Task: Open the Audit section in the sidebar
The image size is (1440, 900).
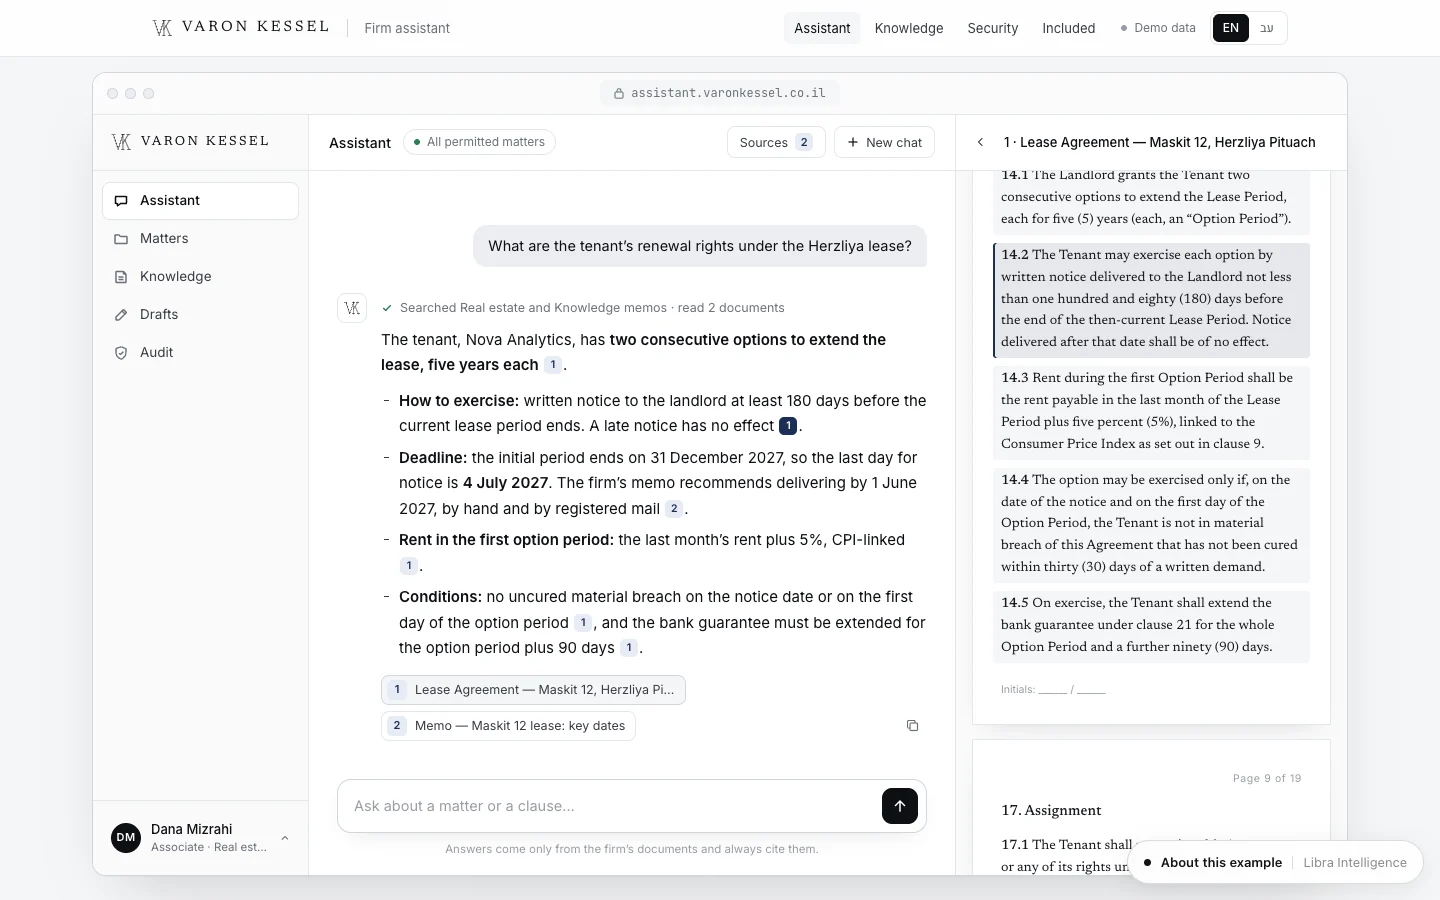Action: 200,352
